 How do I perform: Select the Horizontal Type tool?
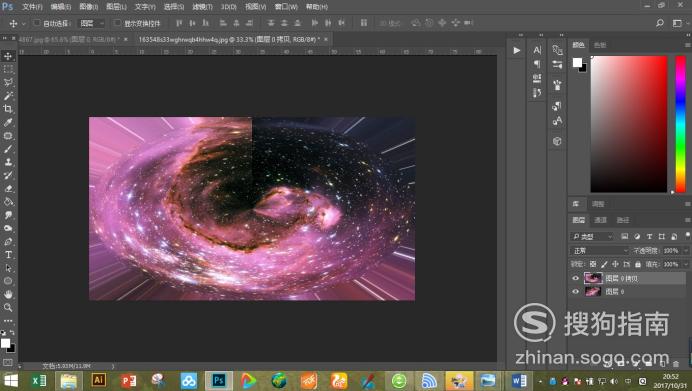point(8,255)
